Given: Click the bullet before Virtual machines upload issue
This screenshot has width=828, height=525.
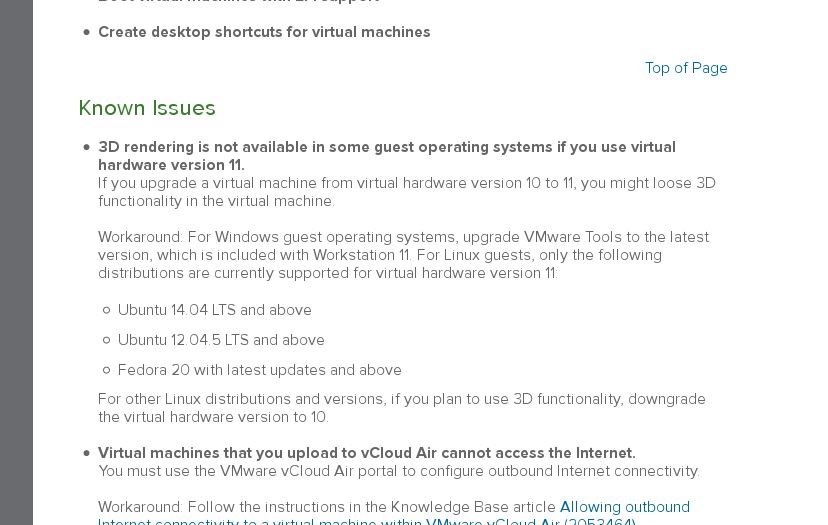Looking at the screenshot, I should (x=87, y=453).
